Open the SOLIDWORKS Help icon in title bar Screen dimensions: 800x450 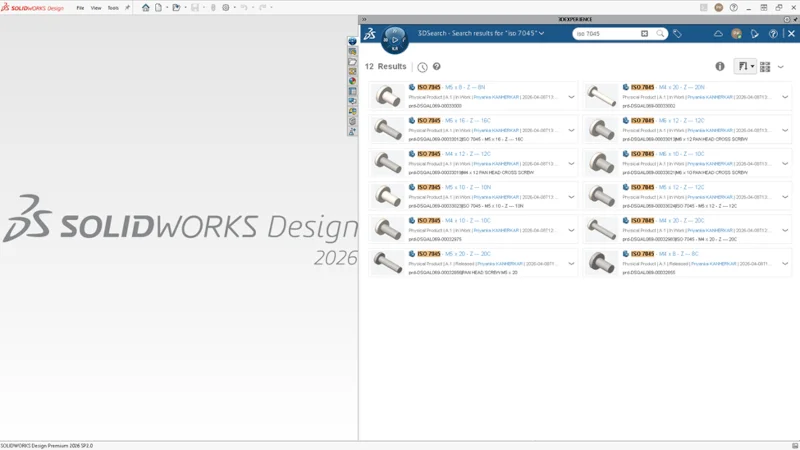734,8
